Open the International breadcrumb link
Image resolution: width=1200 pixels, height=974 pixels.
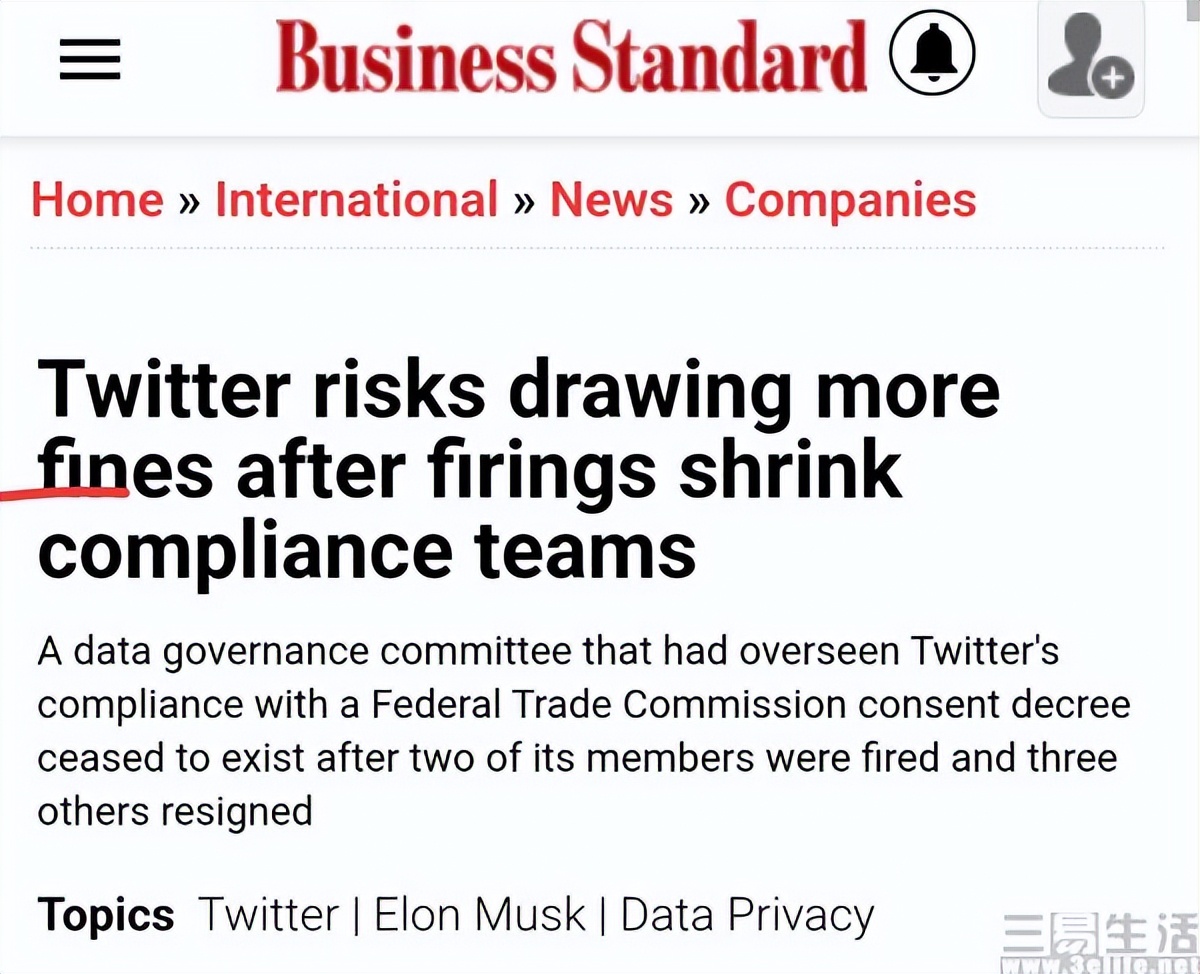pyautogui.click(x=356, y=199)
